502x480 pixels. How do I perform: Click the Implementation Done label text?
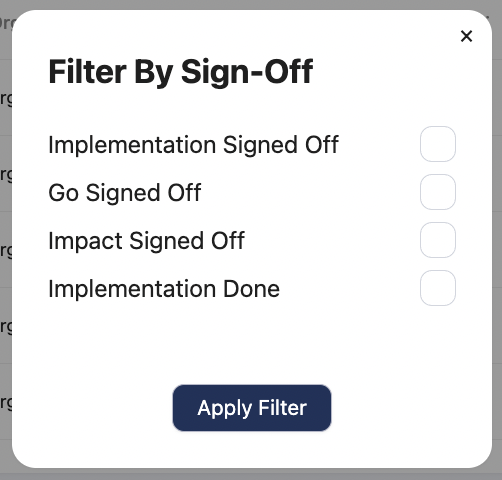164,289
